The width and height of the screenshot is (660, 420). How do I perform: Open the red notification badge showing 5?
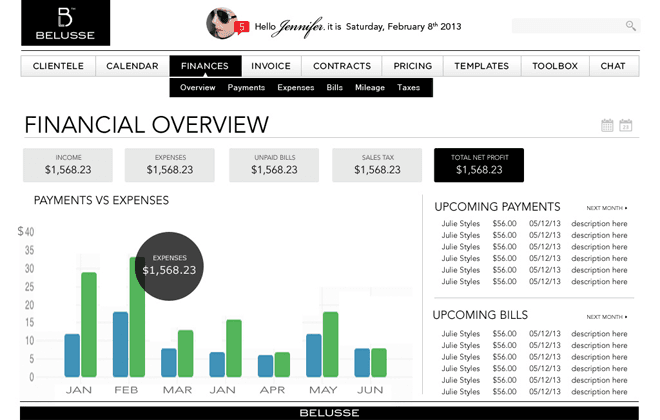[x=242, y=27]
